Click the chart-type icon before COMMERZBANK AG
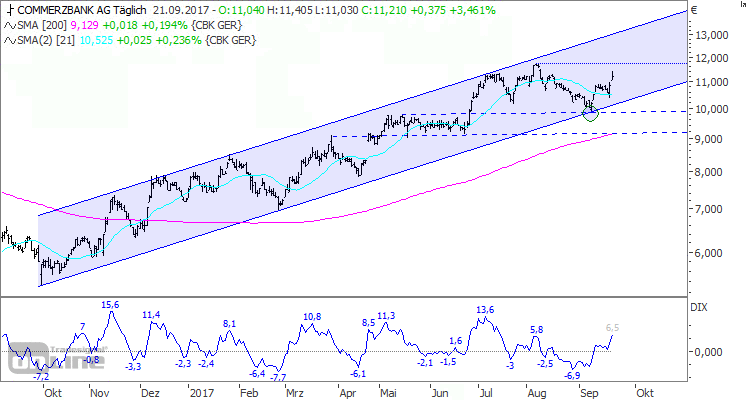Image resolution: width=746 pixels, height=400 pixels. 10,10
